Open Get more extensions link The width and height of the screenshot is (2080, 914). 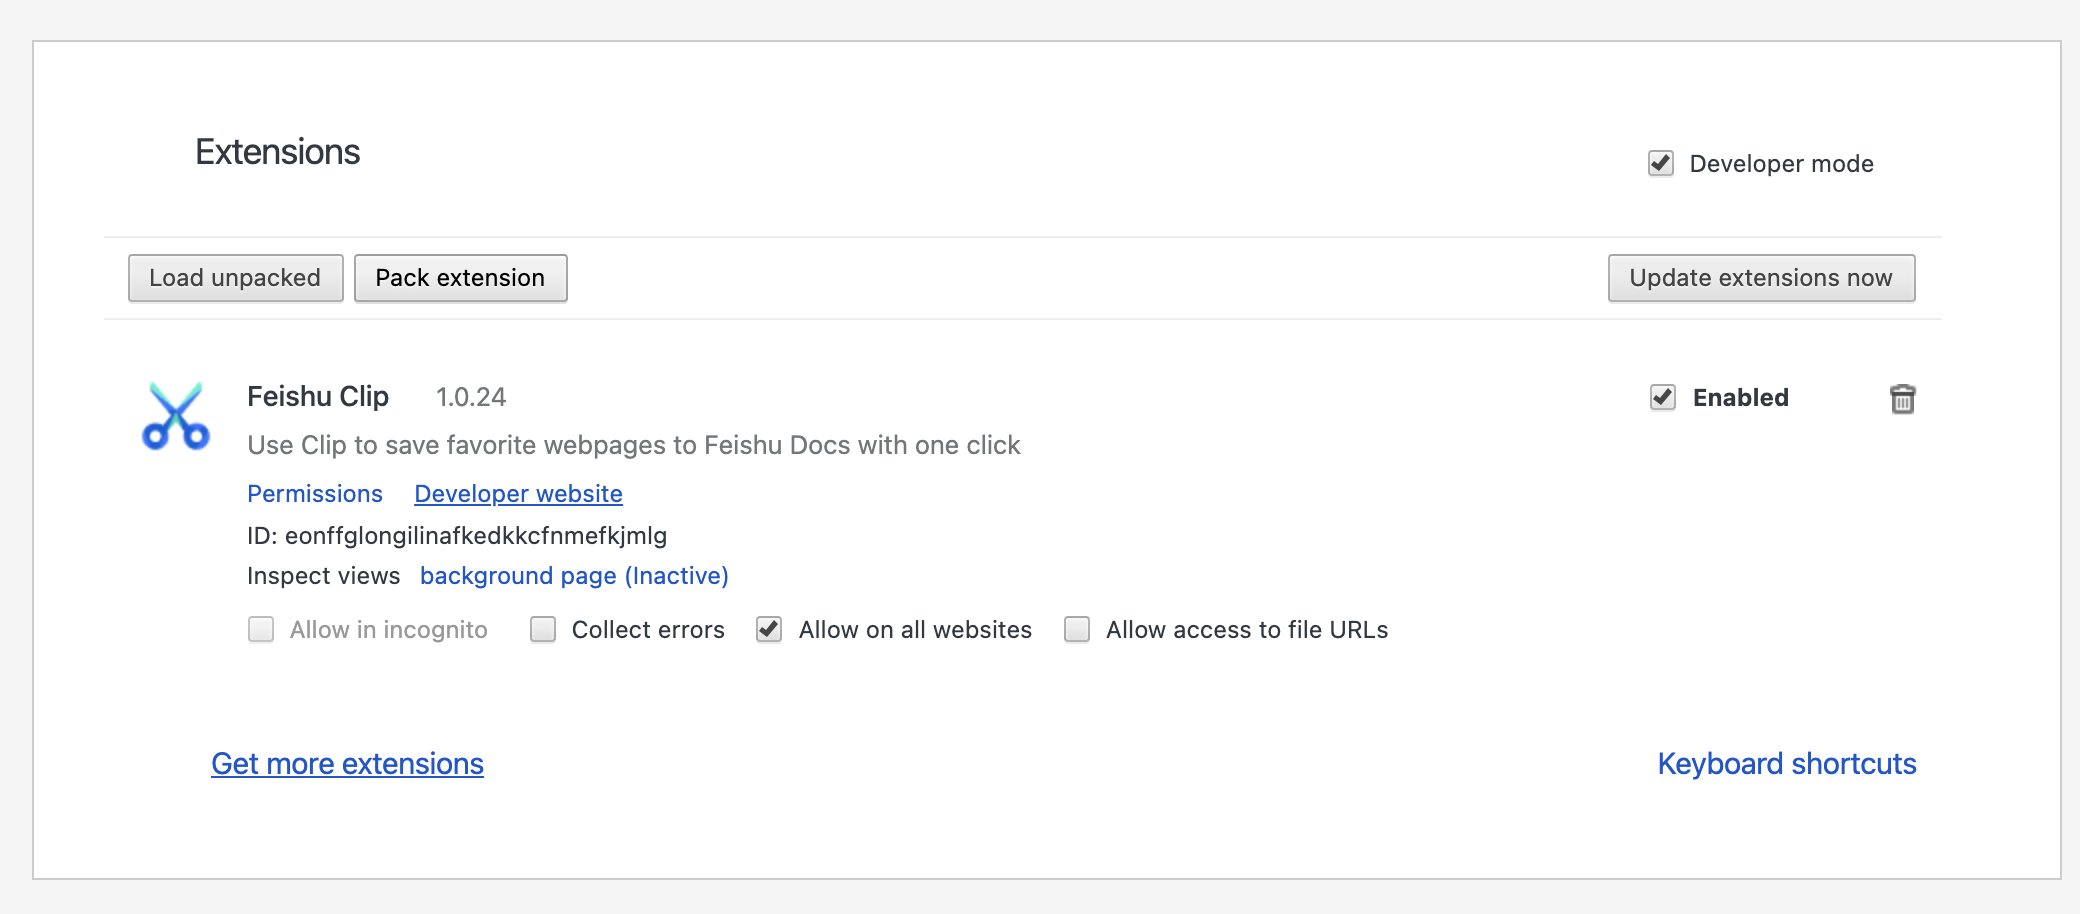coord(347,764)
